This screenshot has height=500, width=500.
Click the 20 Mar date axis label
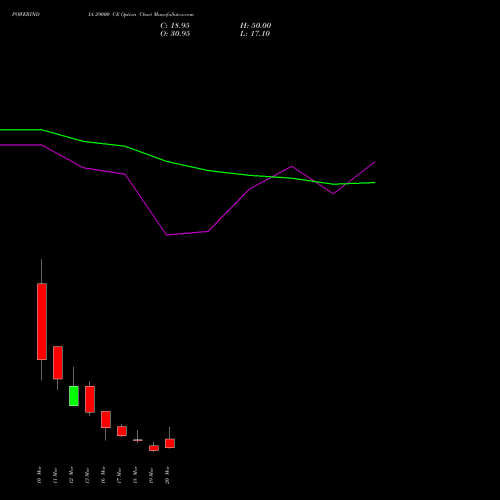tap(167, 475)
